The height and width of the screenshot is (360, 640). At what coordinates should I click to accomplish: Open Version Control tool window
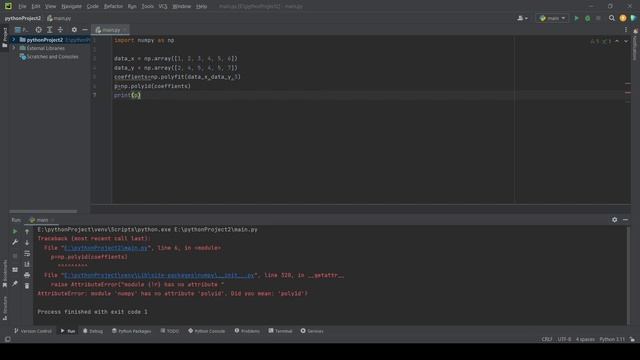pyautogui.click(x=33, y=331)
